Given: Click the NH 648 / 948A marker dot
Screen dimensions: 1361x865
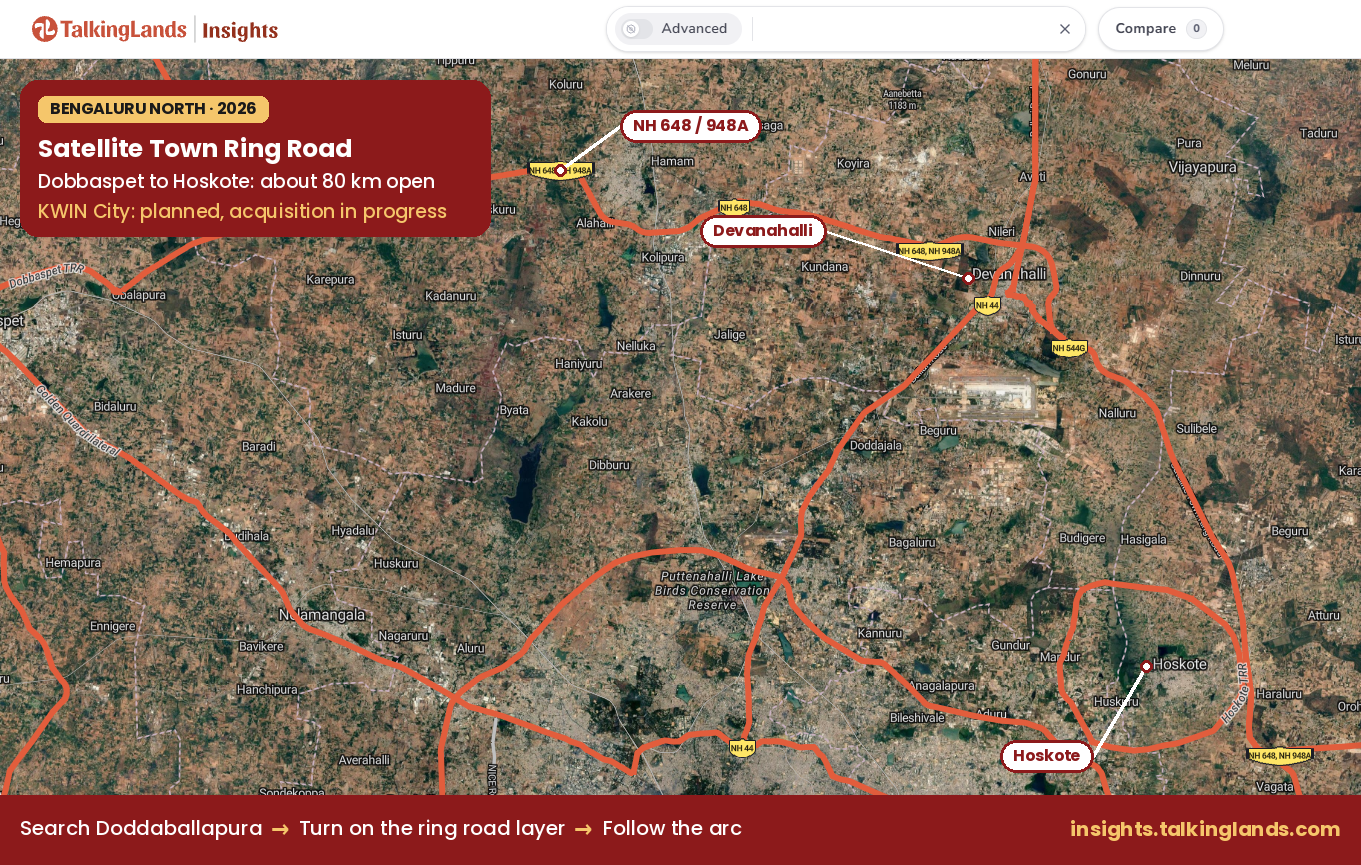Looking at the screenshot, I should (560, 170).
